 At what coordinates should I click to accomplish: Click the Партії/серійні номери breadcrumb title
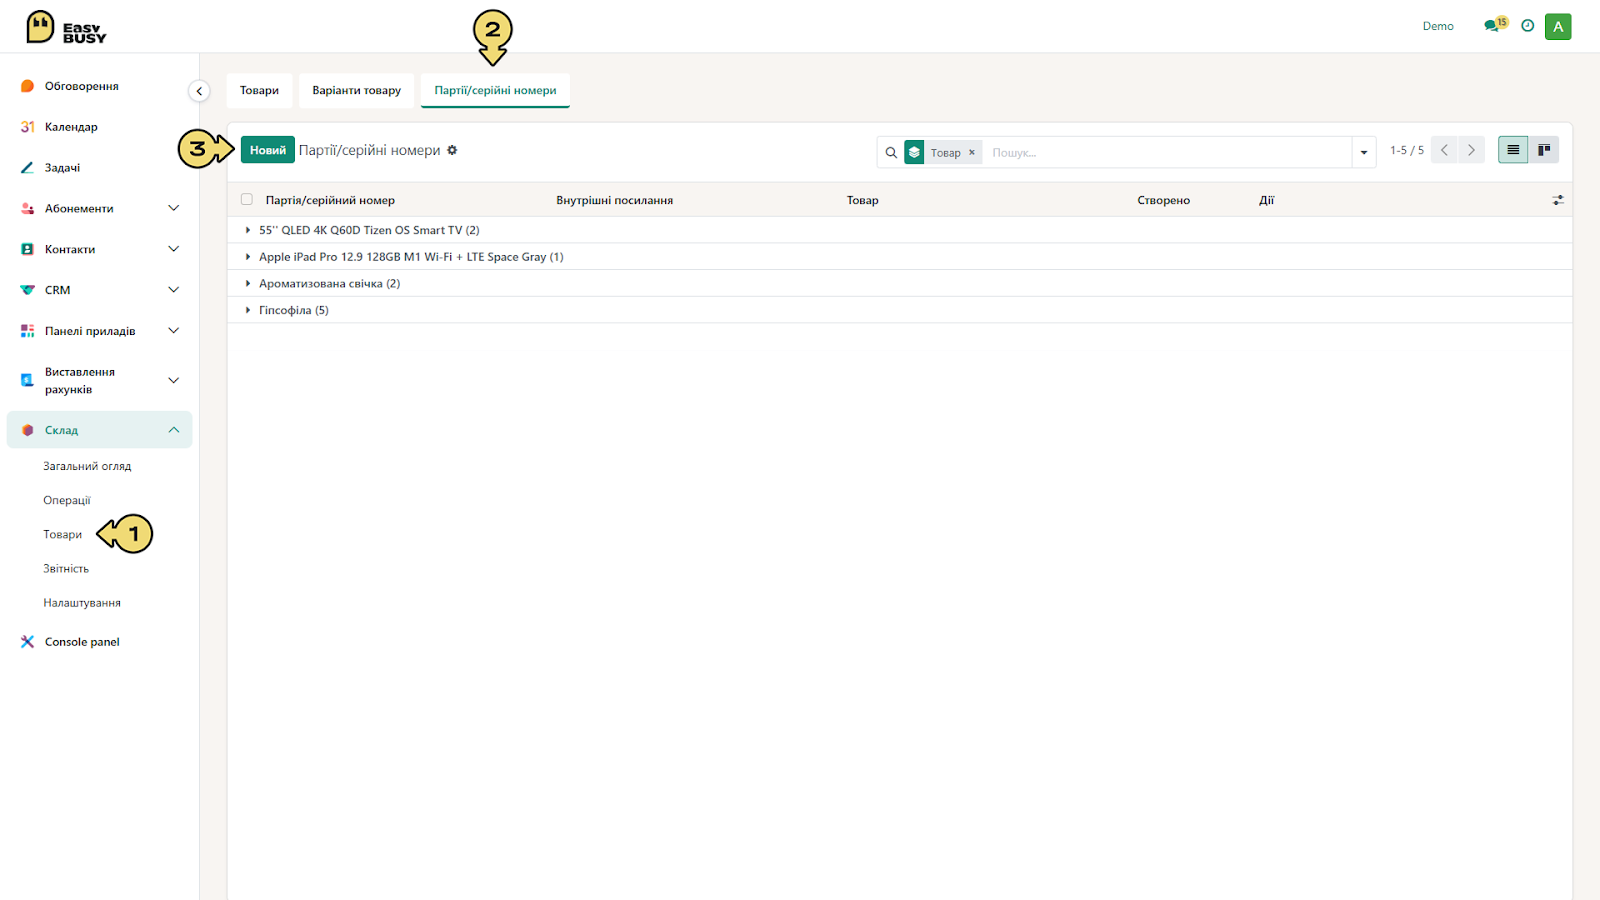coord(369,150)
